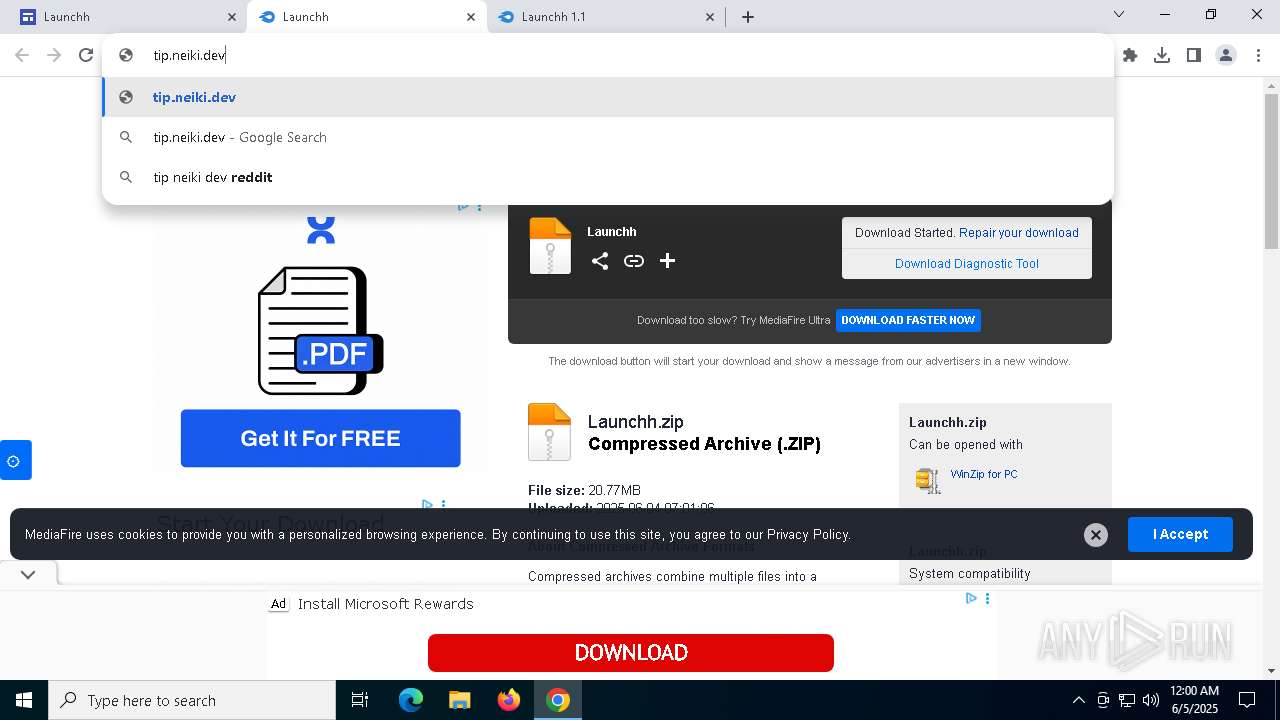Image resolution: width=1280 pixels, height=720 pixels.
Task: Click the WinZip for PC icon
Action: [928, 480]
